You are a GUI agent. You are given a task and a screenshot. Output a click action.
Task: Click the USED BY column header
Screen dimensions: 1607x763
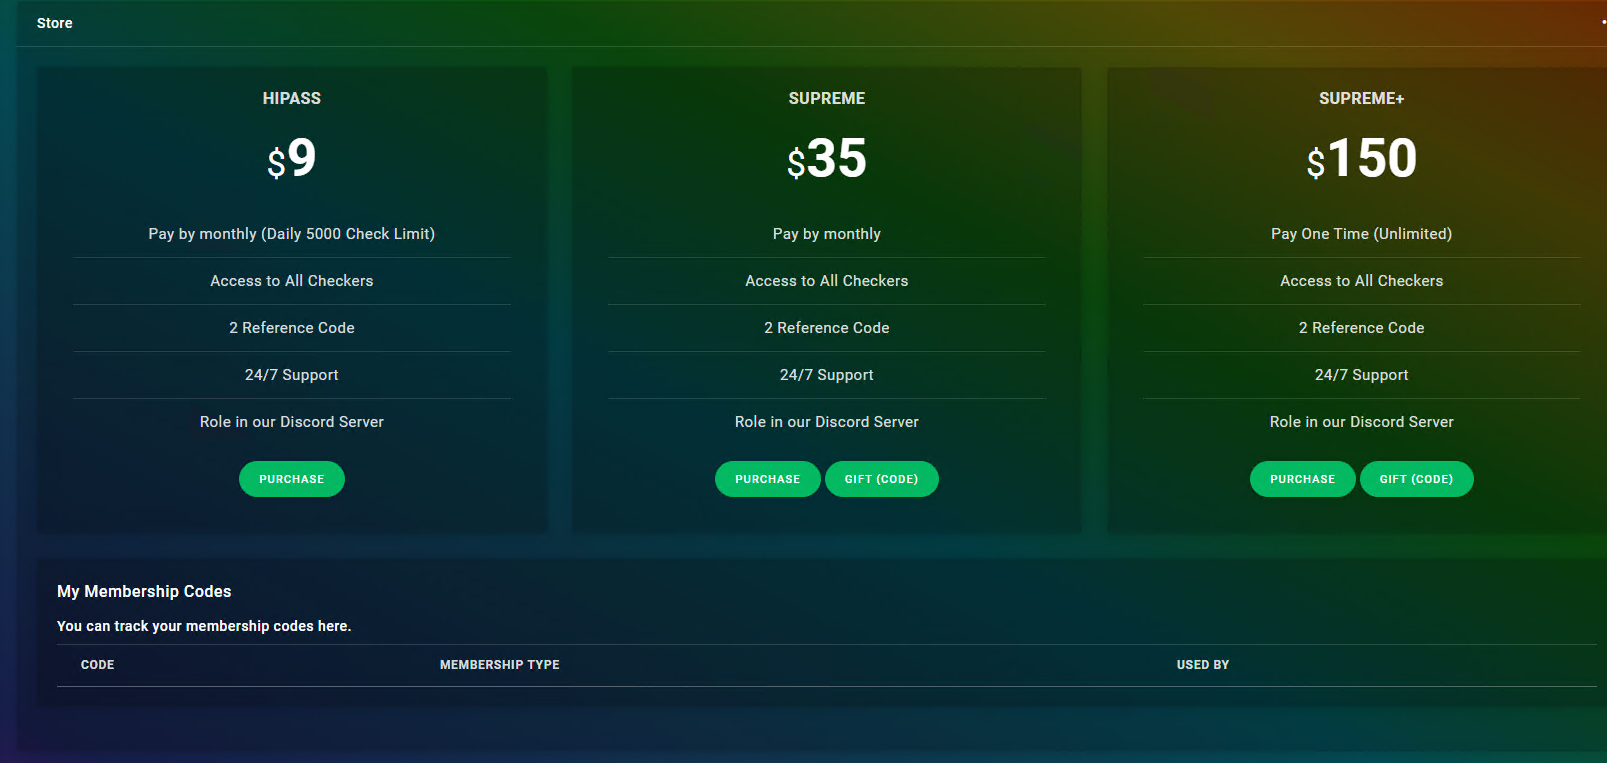(1203, 665)
